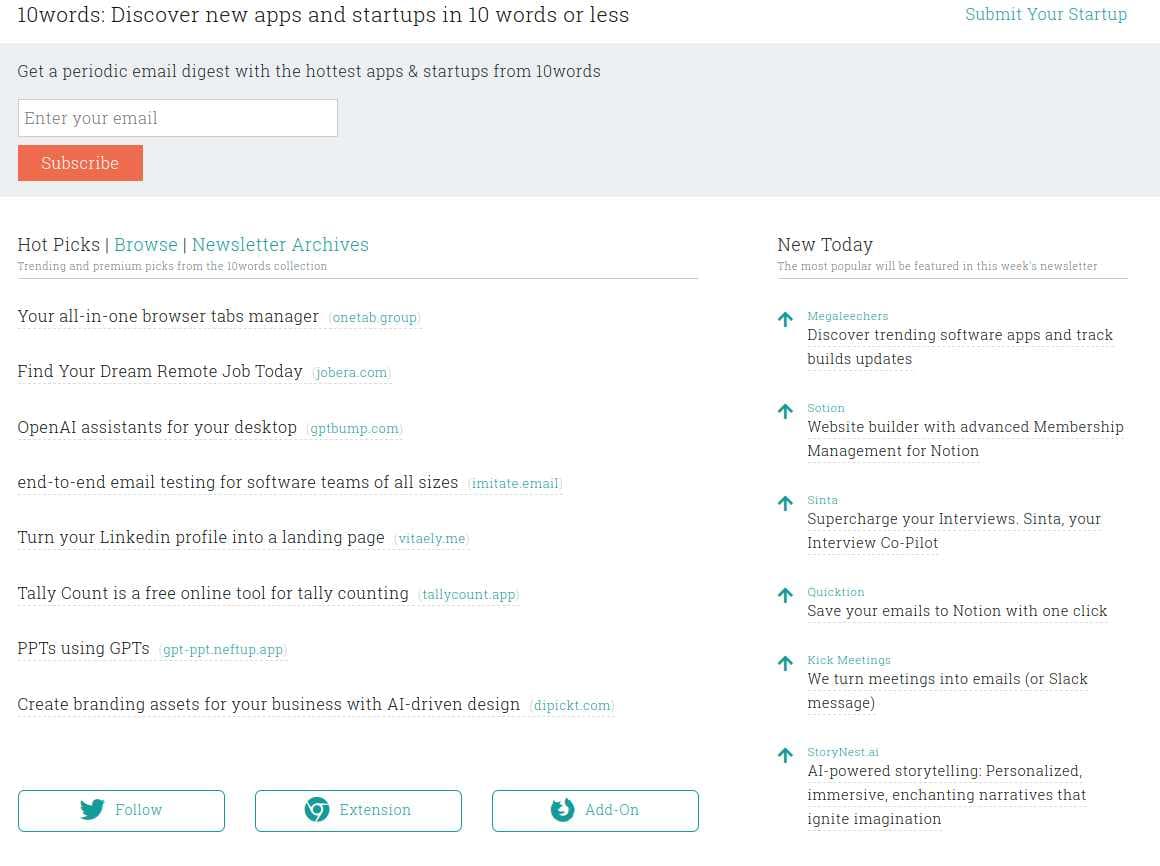Click the Twitter bird icon on Follow

pyautogui.click(x=93, y=810)
